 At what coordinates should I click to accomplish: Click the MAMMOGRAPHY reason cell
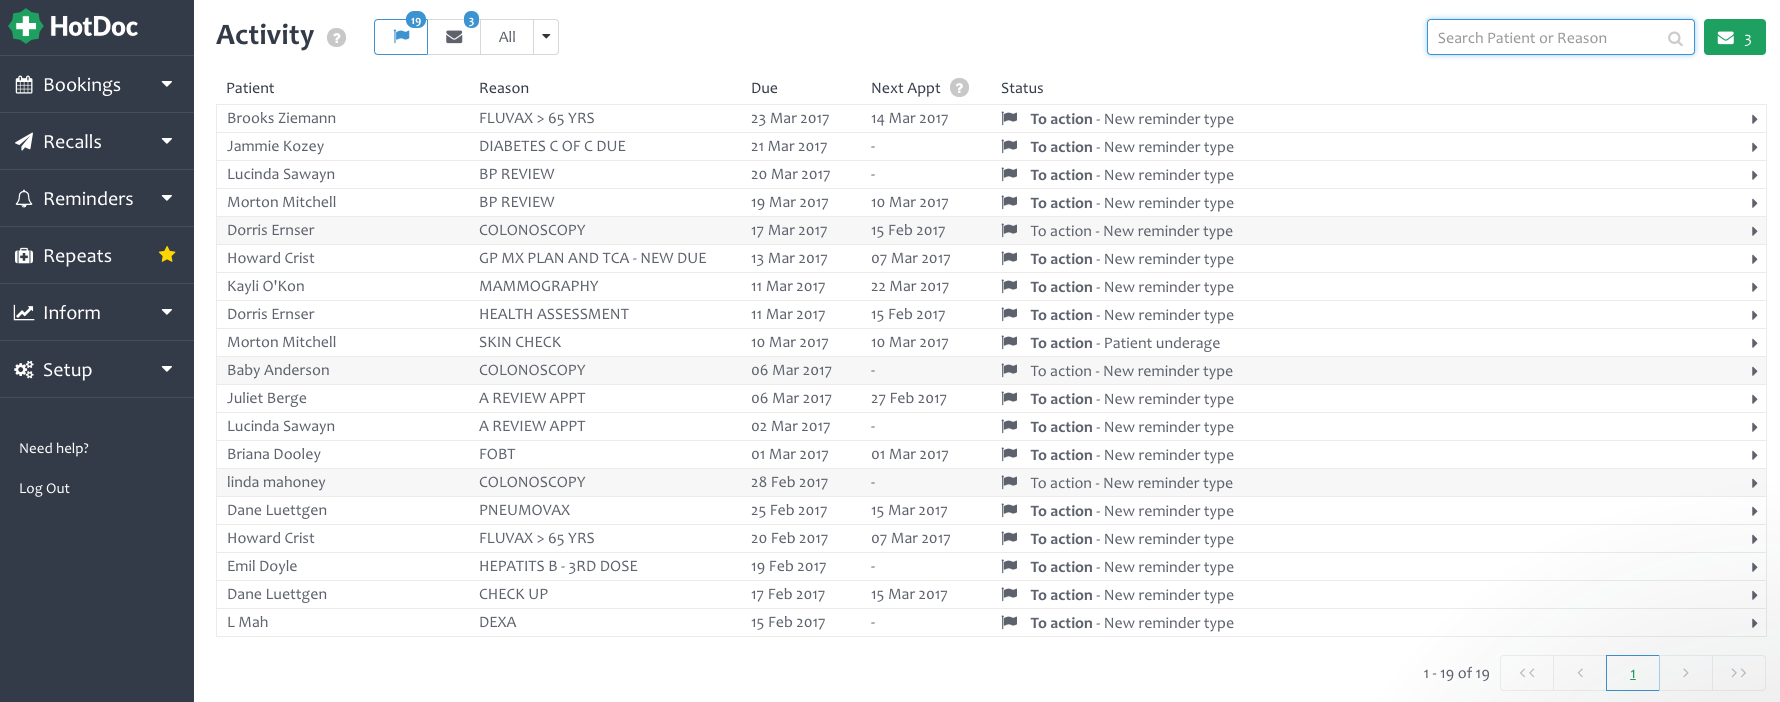pyautogui.click(x=539, y=286)
